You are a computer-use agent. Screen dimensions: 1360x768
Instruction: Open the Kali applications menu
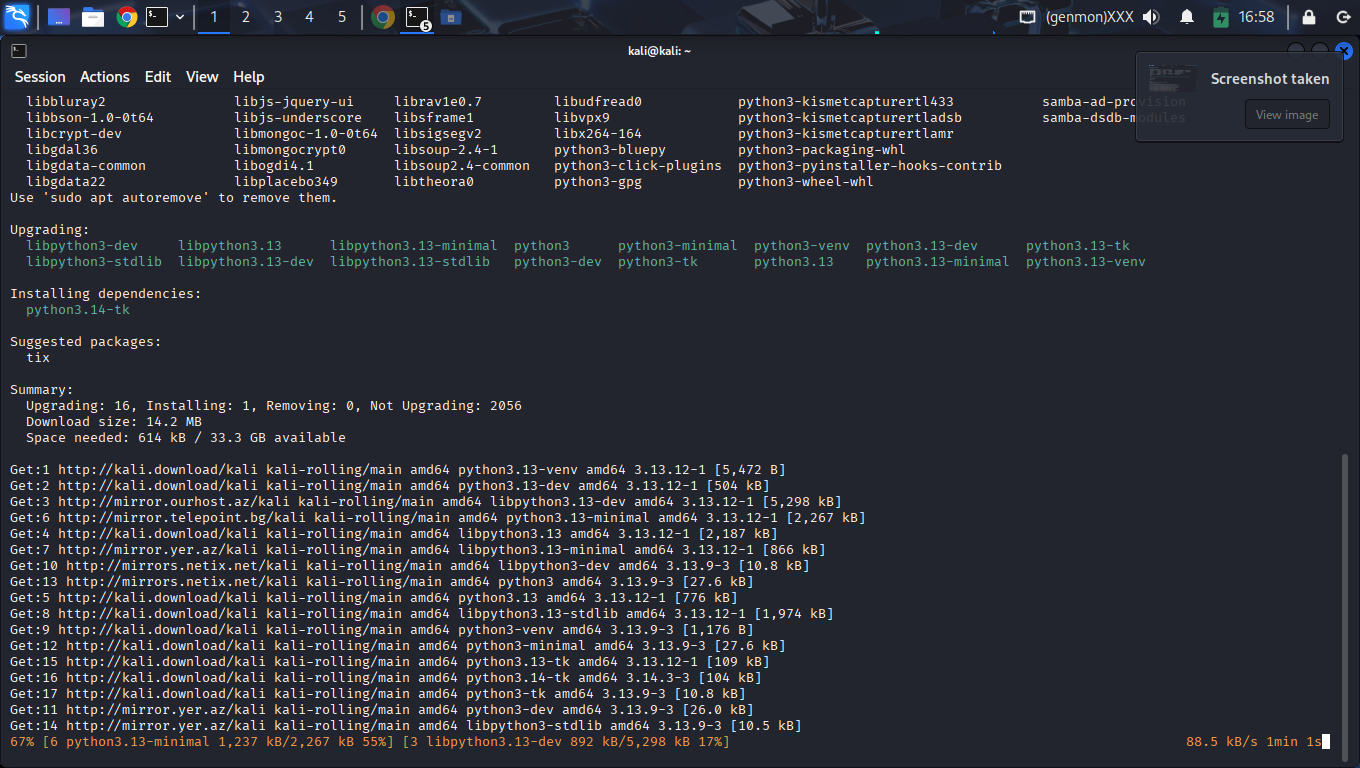[18, 17]
